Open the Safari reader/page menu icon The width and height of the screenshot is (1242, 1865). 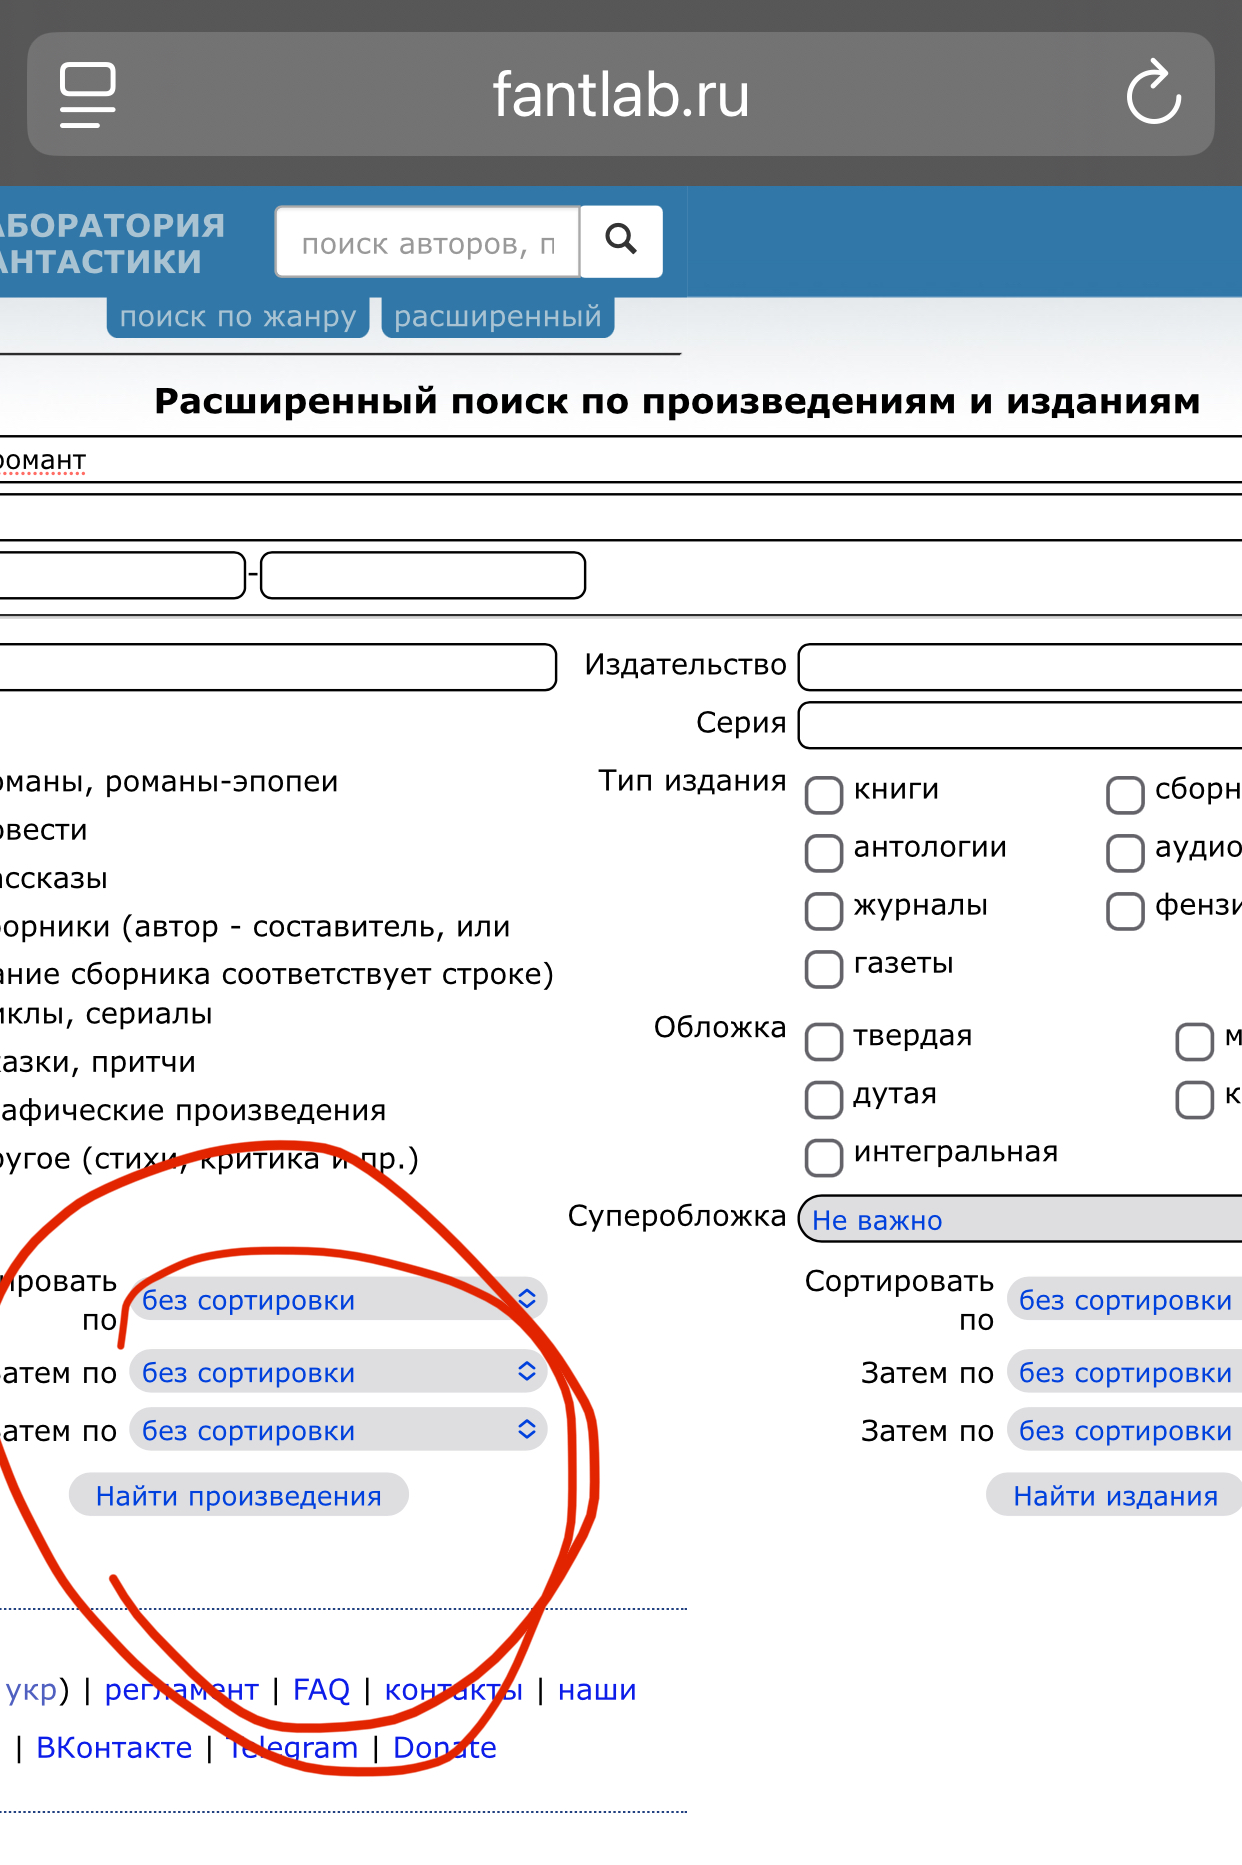tap(88, 94)
